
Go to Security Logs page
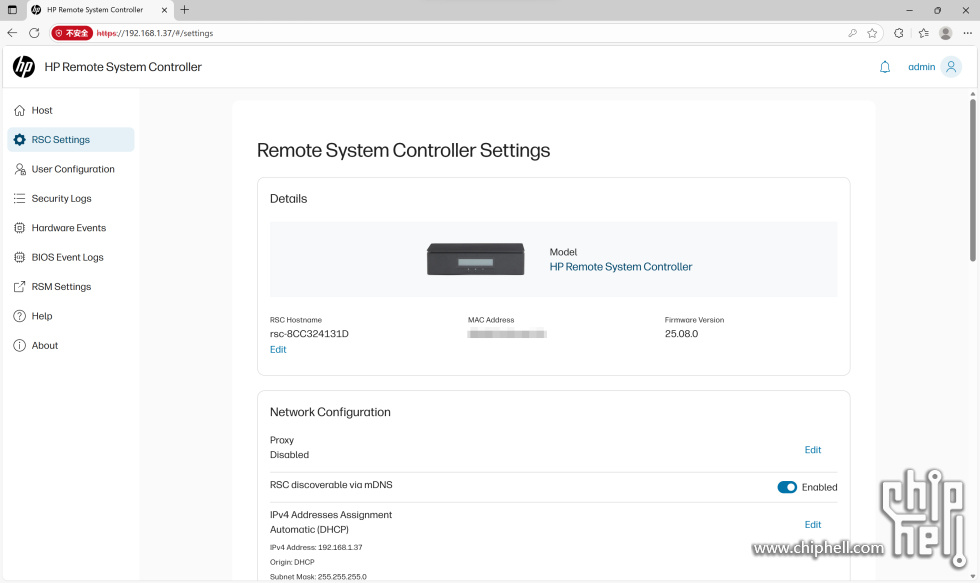pyautogui.click(x=61, y=199)
